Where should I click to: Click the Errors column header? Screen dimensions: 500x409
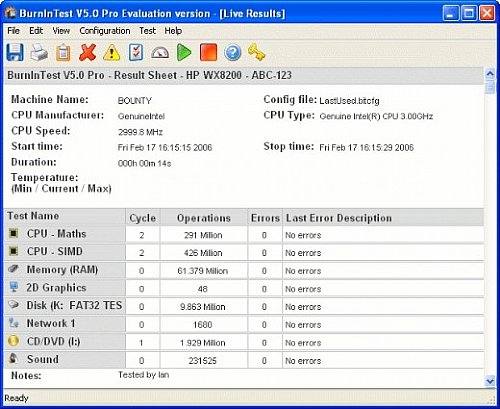(265, 218)
